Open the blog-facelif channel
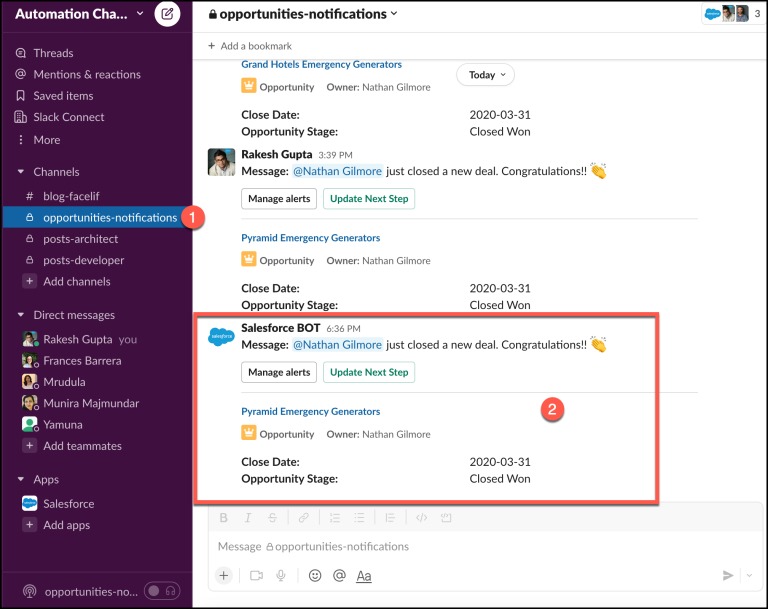Image resolution: width=768 pixels, height=609 pixels. (x=71, y=196)
